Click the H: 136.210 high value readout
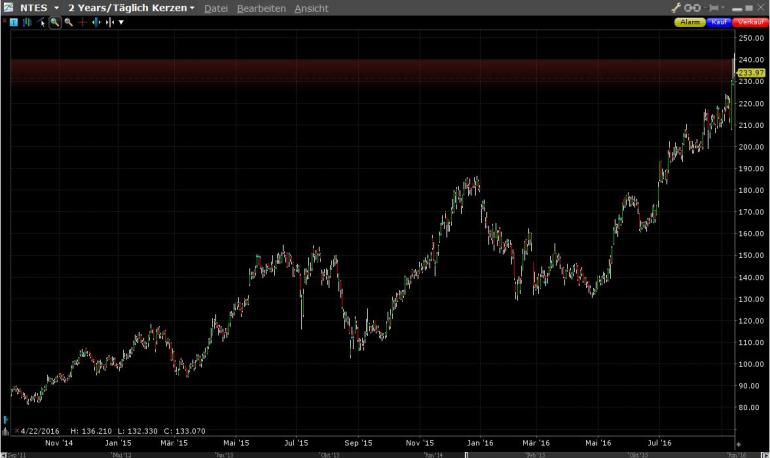Screen dimensions: 770x458 (x=91, y=431)
